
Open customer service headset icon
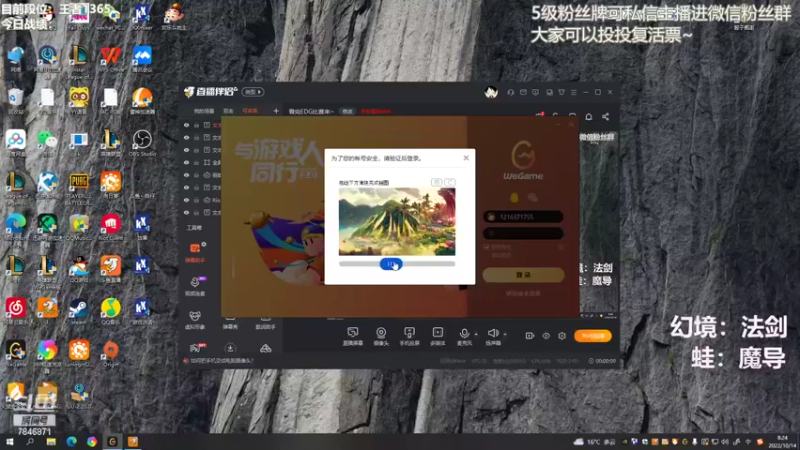pyautogui.click(x=511, y=92)
